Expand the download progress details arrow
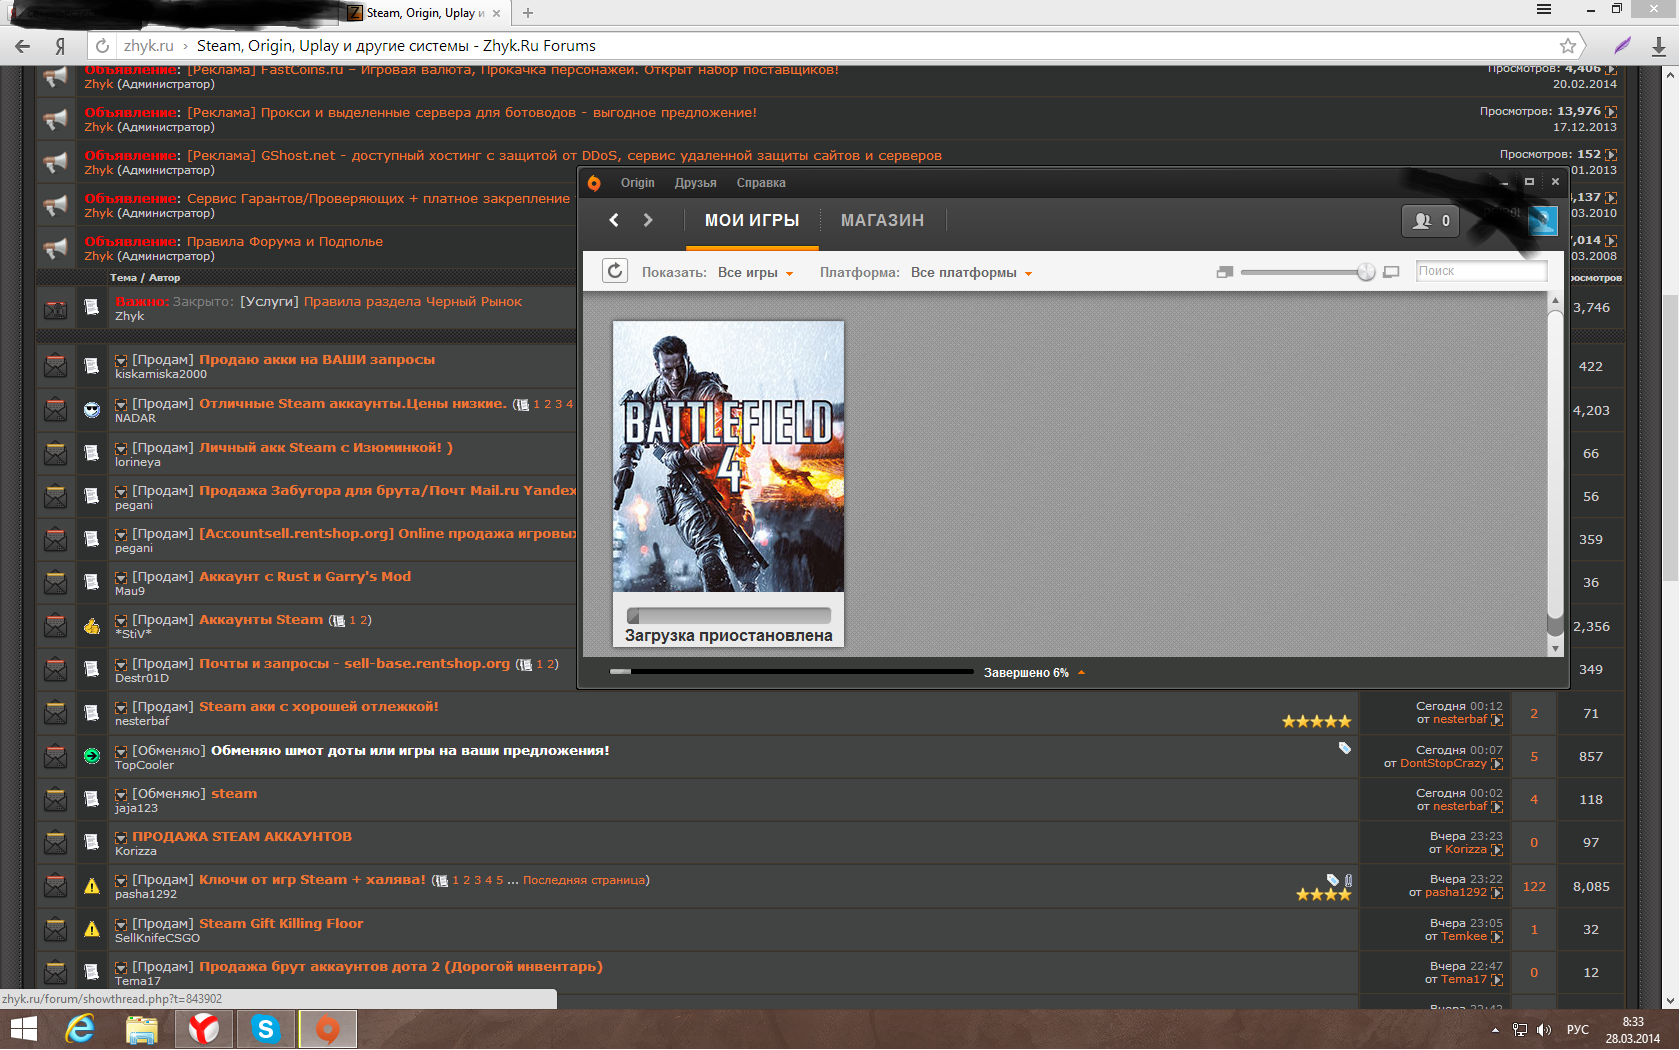This screenshot has height=1050, width=1680. [1081, 673]
